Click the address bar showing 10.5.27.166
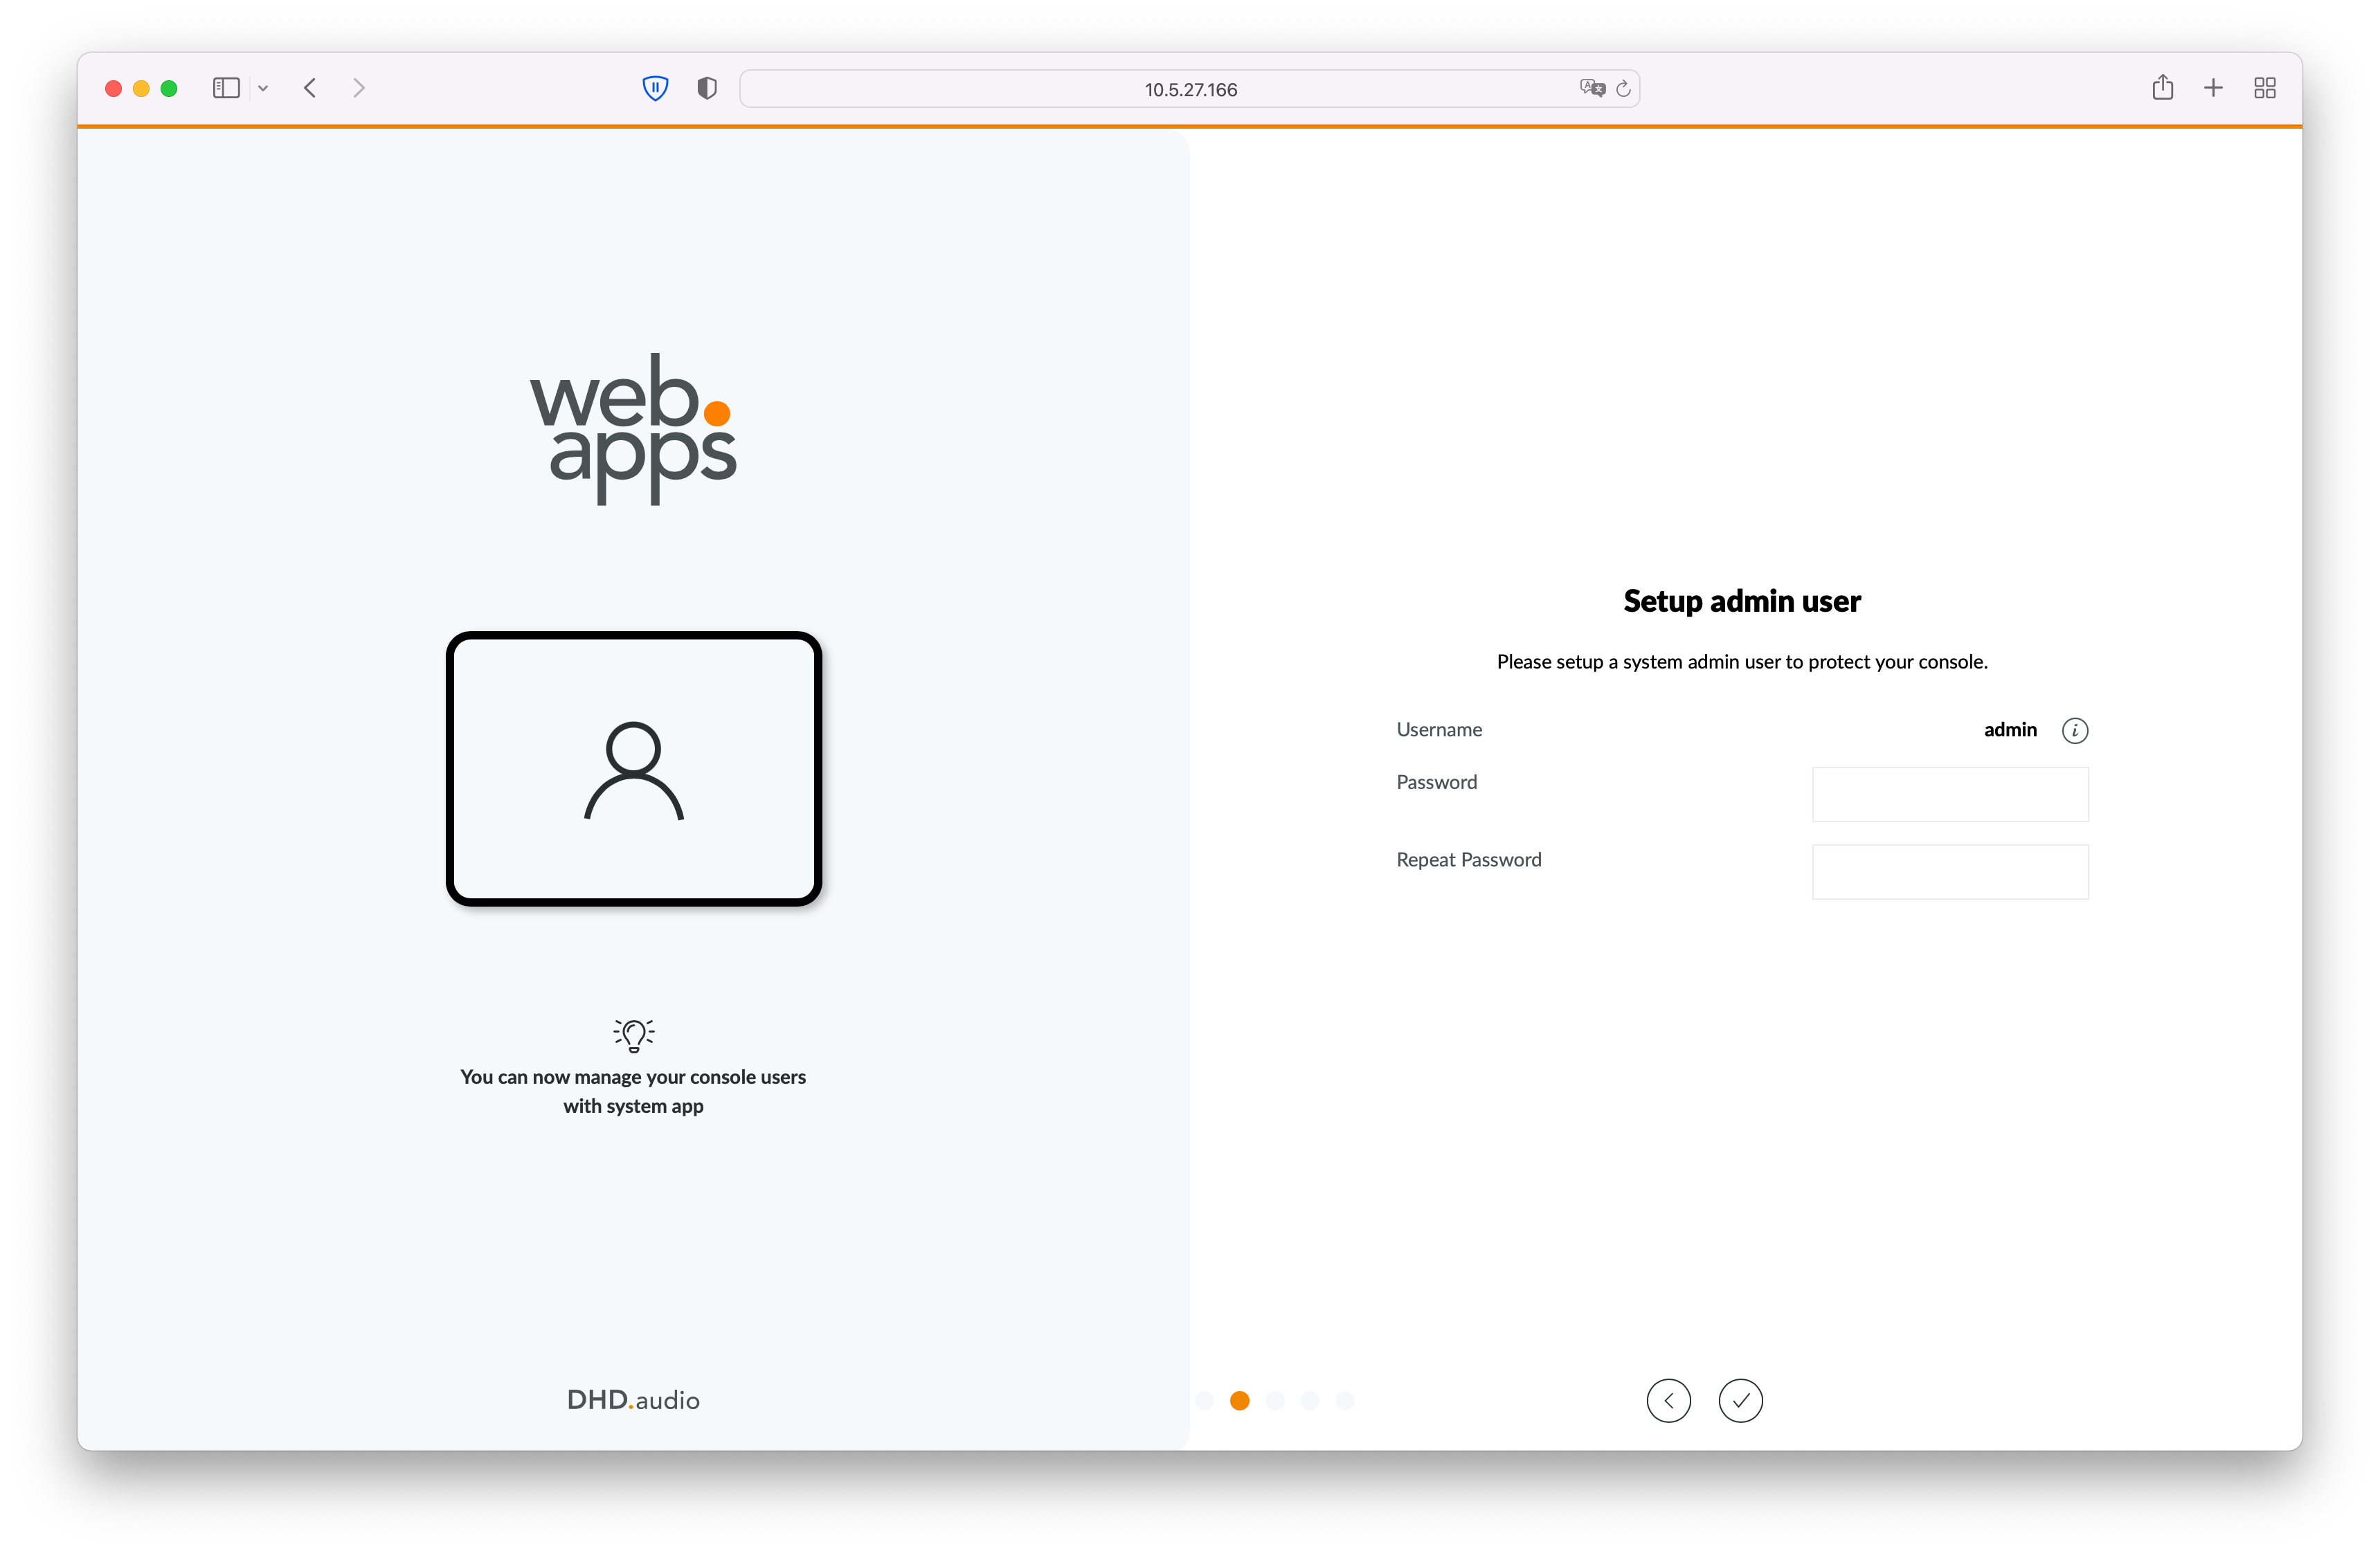Viewport: 2380px width, 1553px height. click(x=1189, y=89)
